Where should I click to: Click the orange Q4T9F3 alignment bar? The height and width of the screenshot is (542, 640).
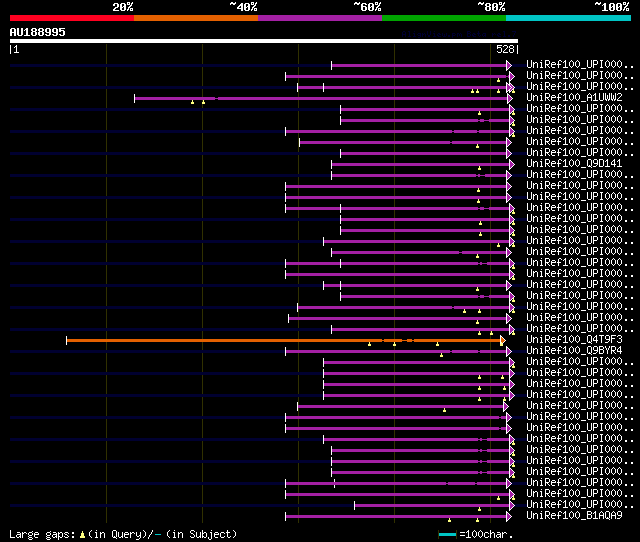284,340
